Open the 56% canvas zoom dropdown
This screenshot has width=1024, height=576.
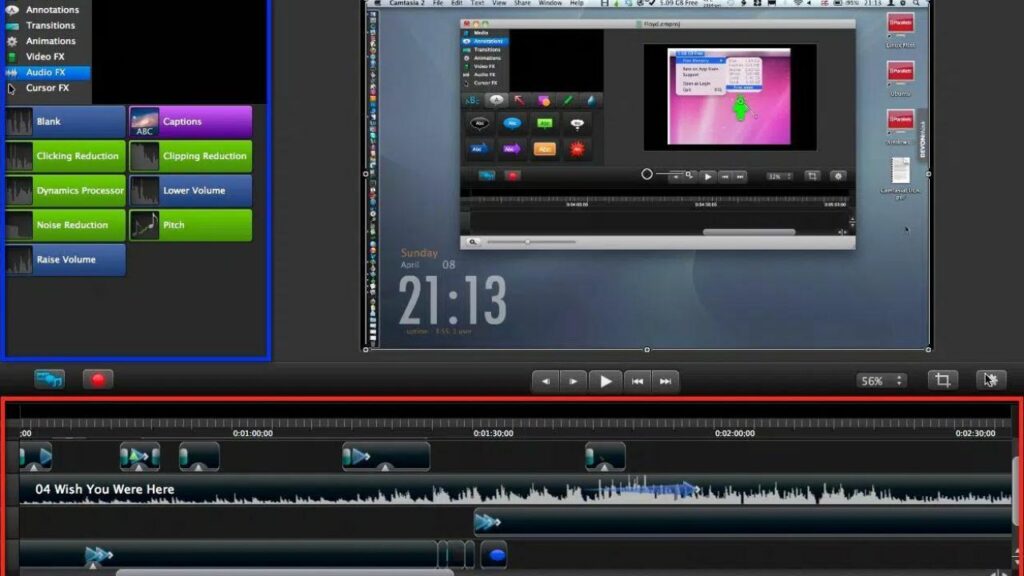pos(881,381)
